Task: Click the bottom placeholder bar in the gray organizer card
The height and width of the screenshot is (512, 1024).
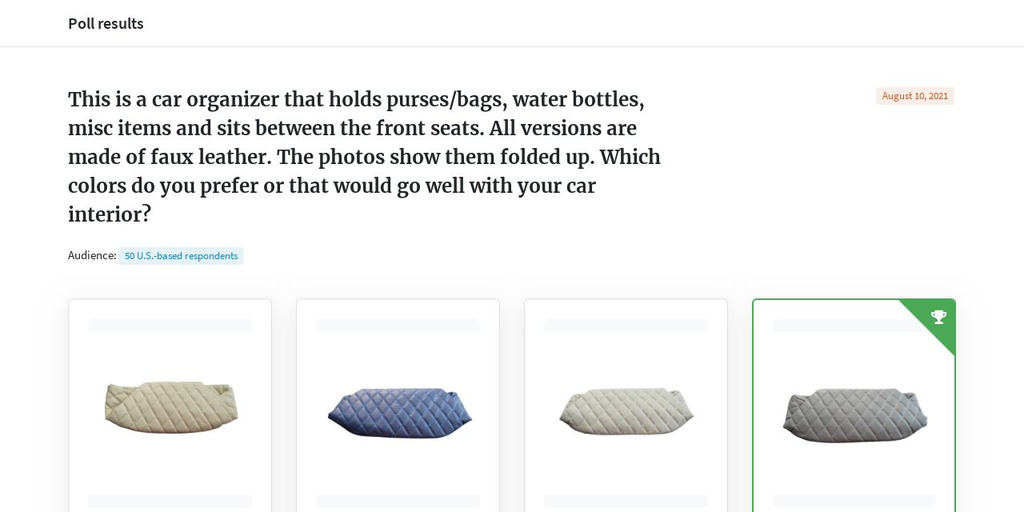Action: pyautogui.click(x=854, y=502)
